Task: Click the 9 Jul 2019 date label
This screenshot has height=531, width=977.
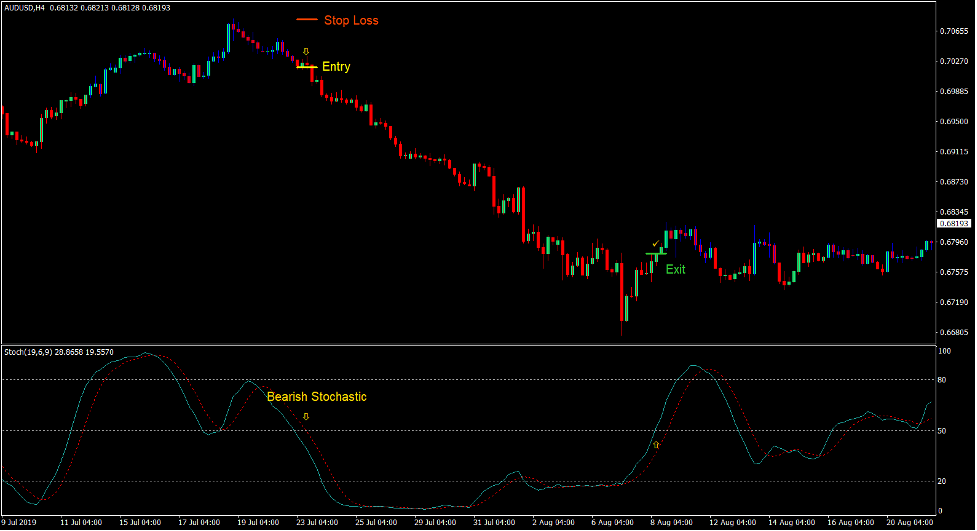Action: point(21,522)
